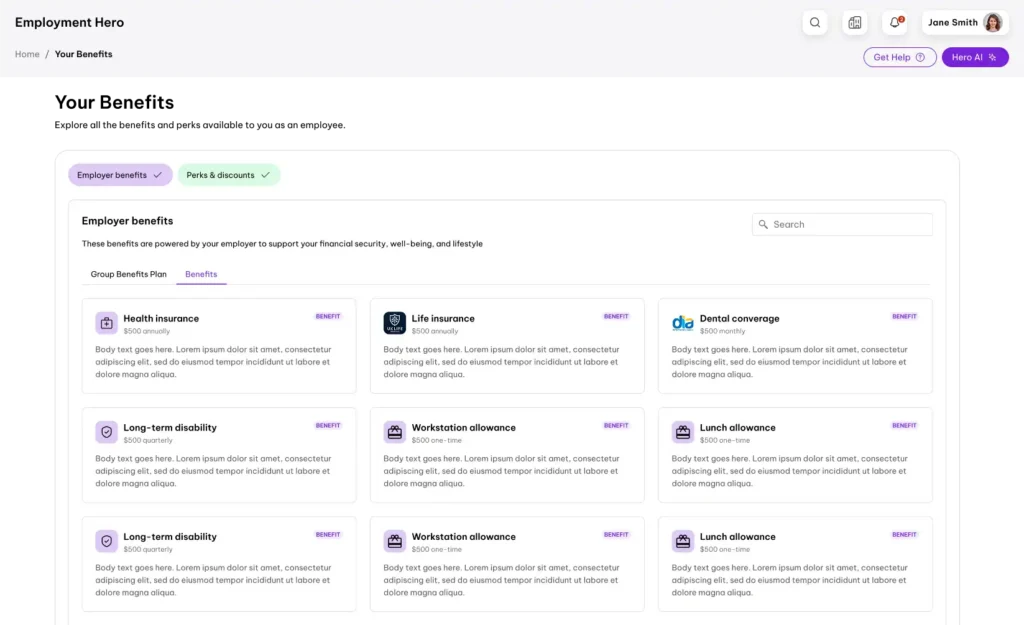The image size is (1024, 625).
Task: Select the Workstation allowance briefcase icon
Action: click(394, 431)
